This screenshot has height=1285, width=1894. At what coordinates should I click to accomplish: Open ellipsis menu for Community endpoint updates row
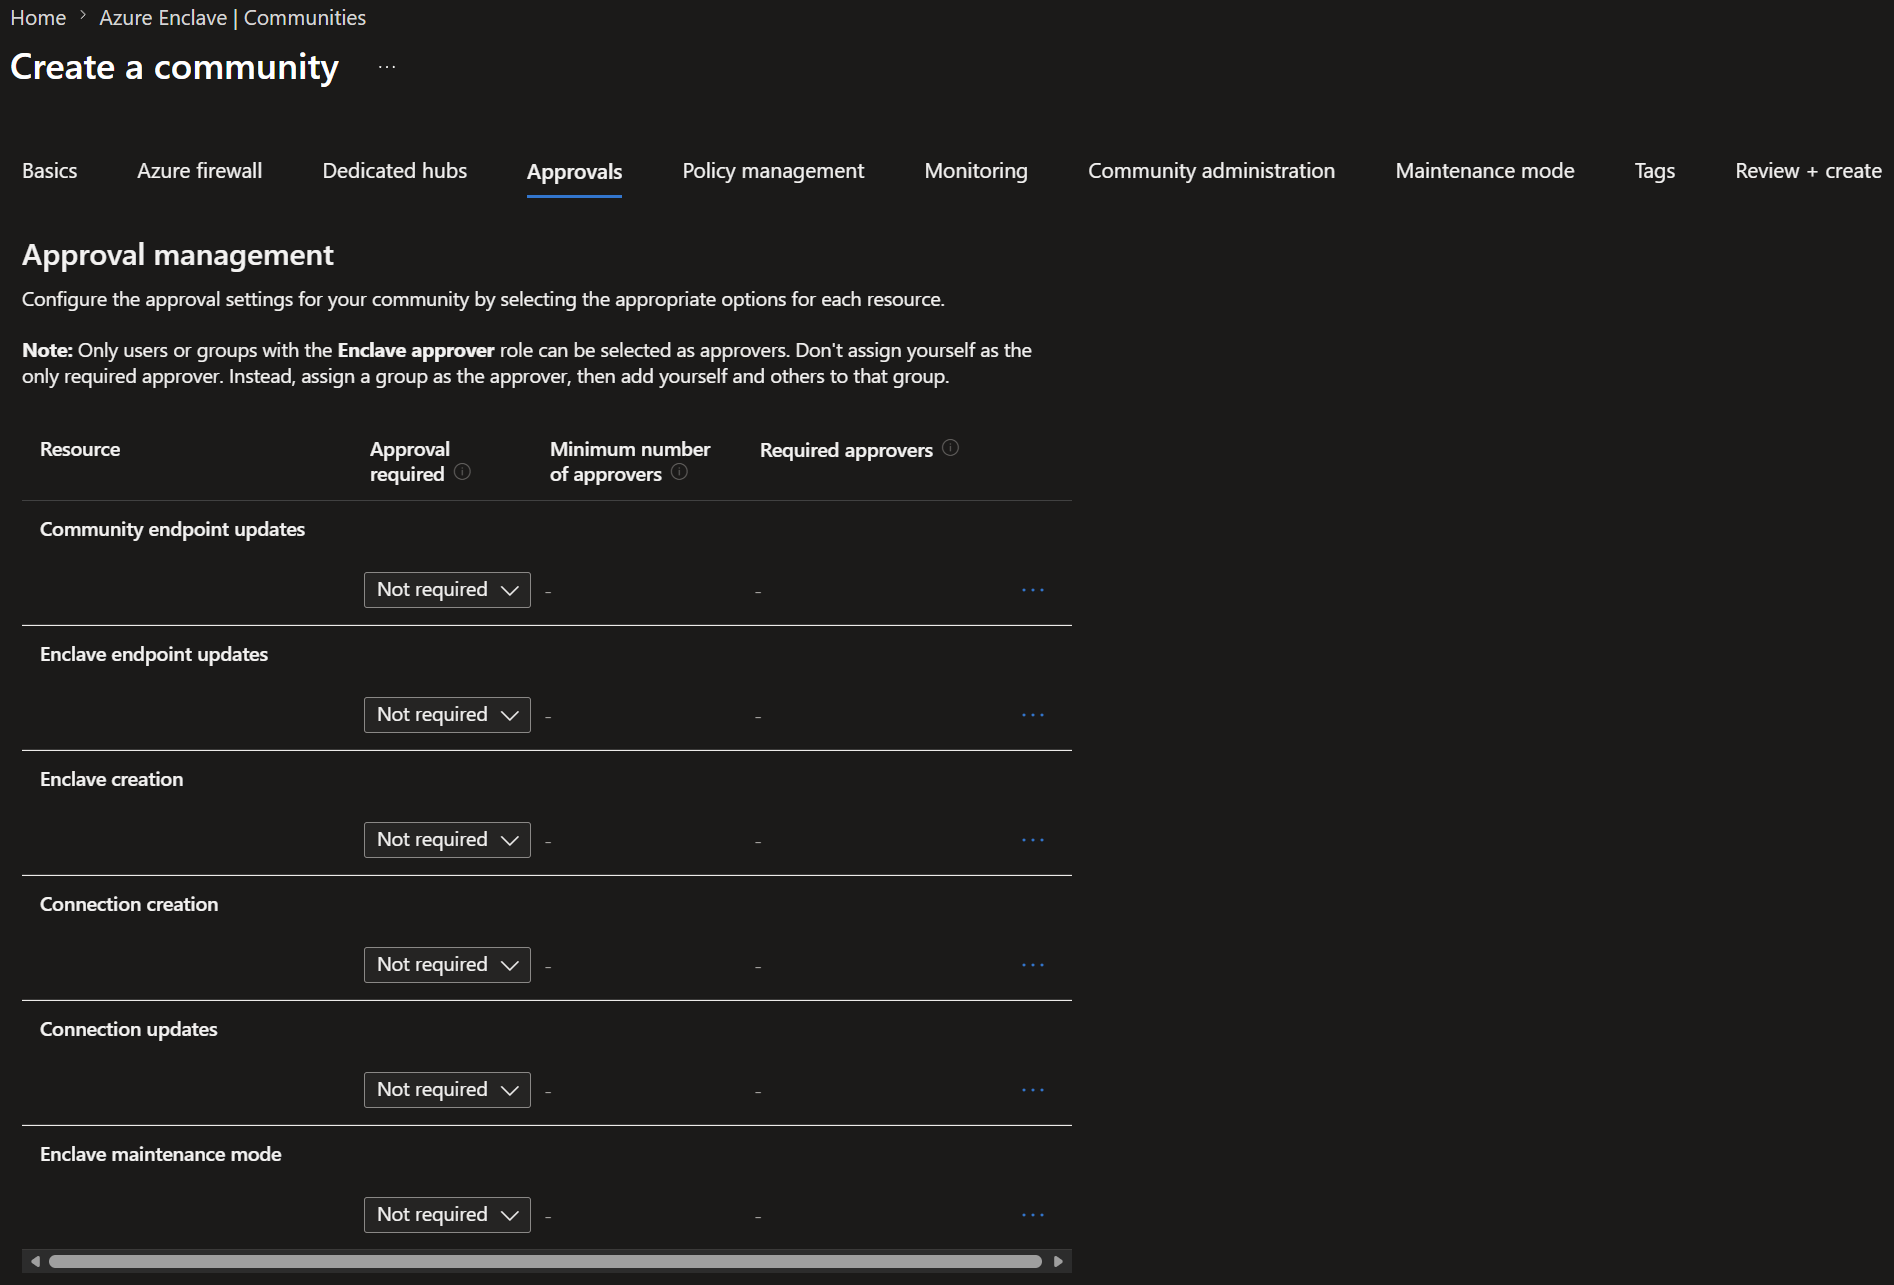click(1033, 590)
